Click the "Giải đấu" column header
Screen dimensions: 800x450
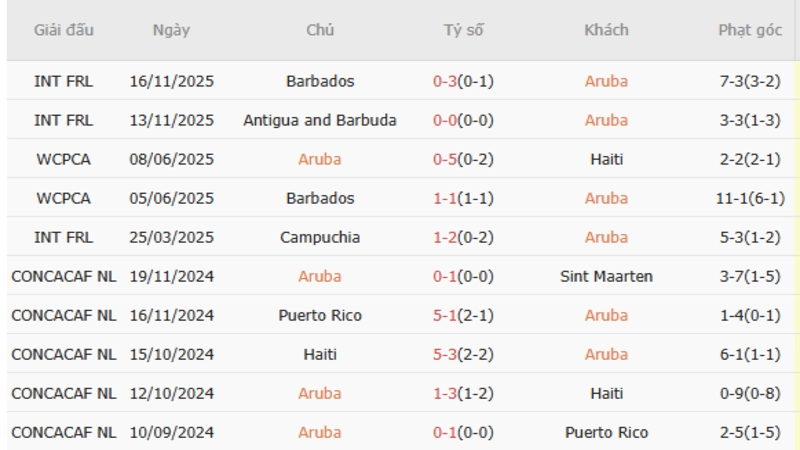point(64,30)
